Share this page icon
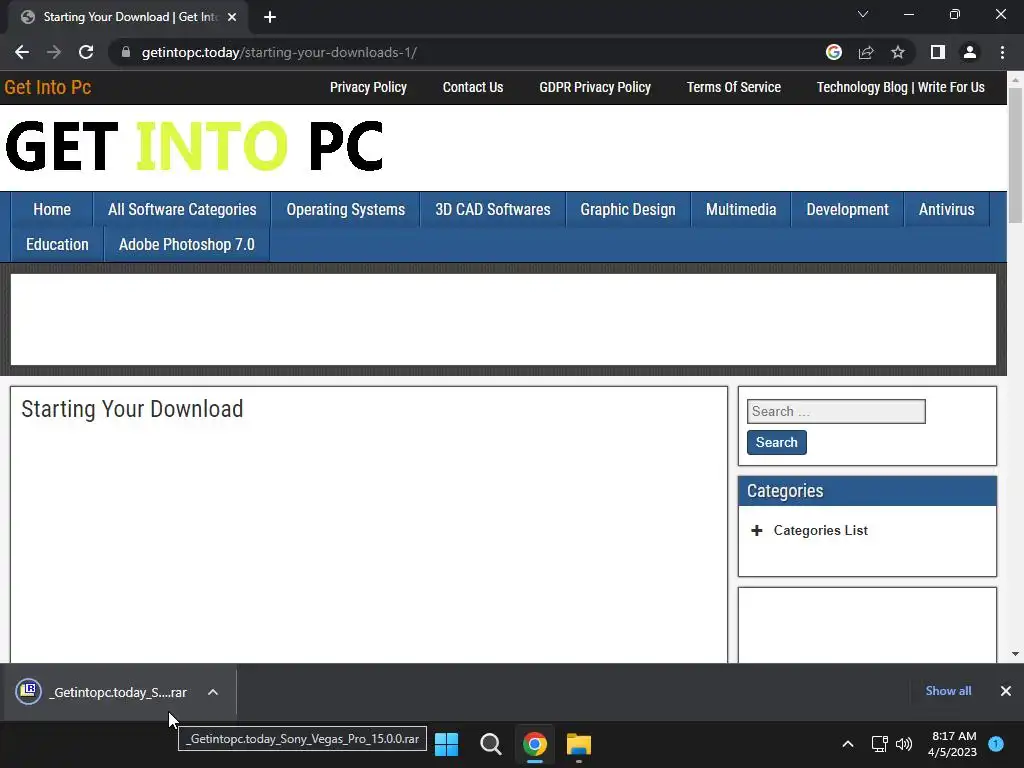 click(x=866, y=52)
